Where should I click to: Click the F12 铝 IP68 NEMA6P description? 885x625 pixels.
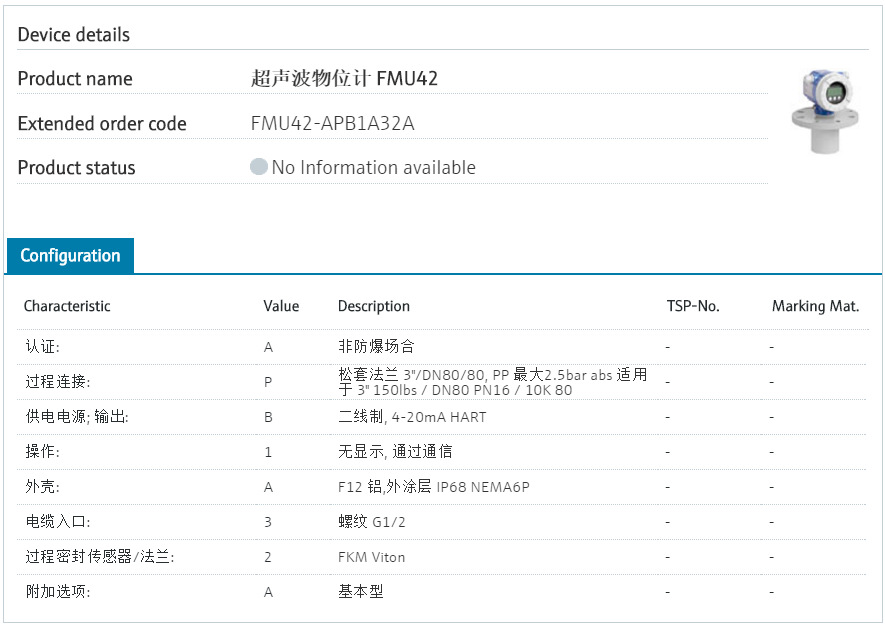pyautogui.click(x=433, y=487)
